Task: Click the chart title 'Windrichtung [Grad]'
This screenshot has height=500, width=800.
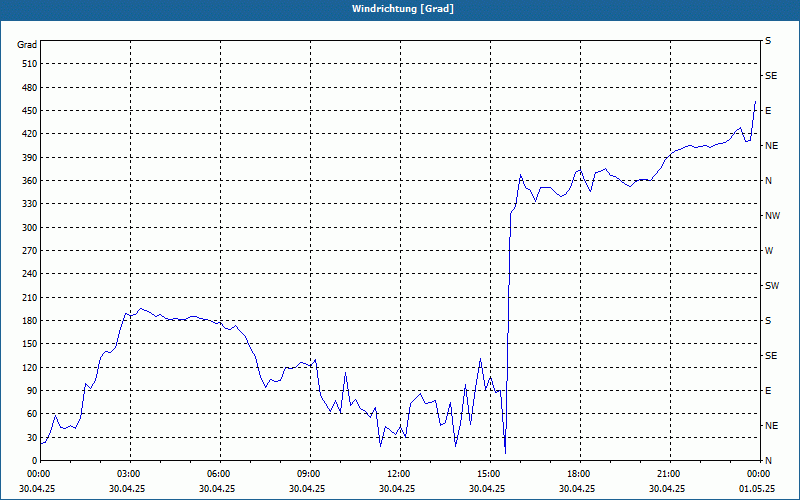Action: (x=403, y=9)
